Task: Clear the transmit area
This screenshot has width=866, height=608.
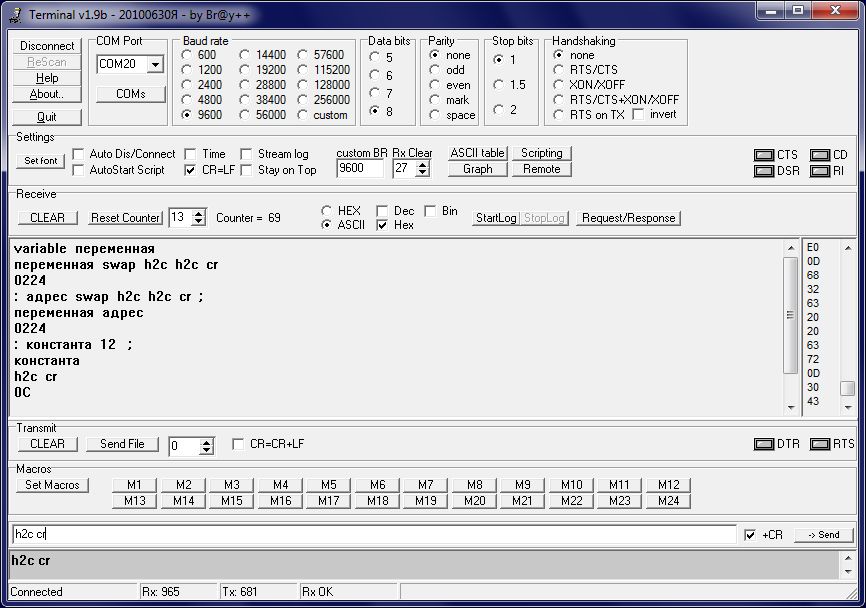Action: [x=47, y=444]
